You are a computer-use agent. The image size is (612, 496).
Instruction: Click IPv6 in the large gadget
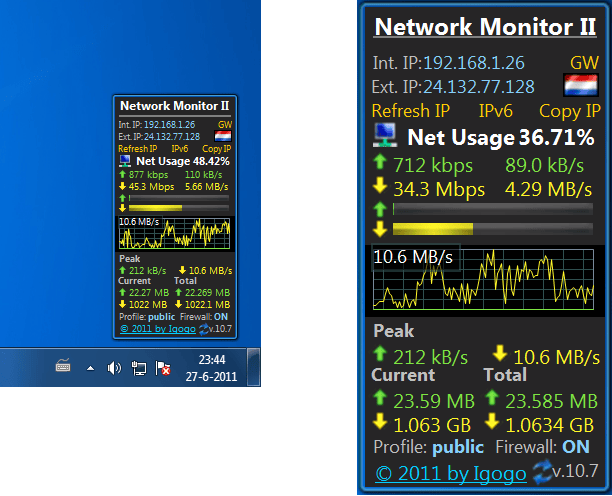[496, 111]
